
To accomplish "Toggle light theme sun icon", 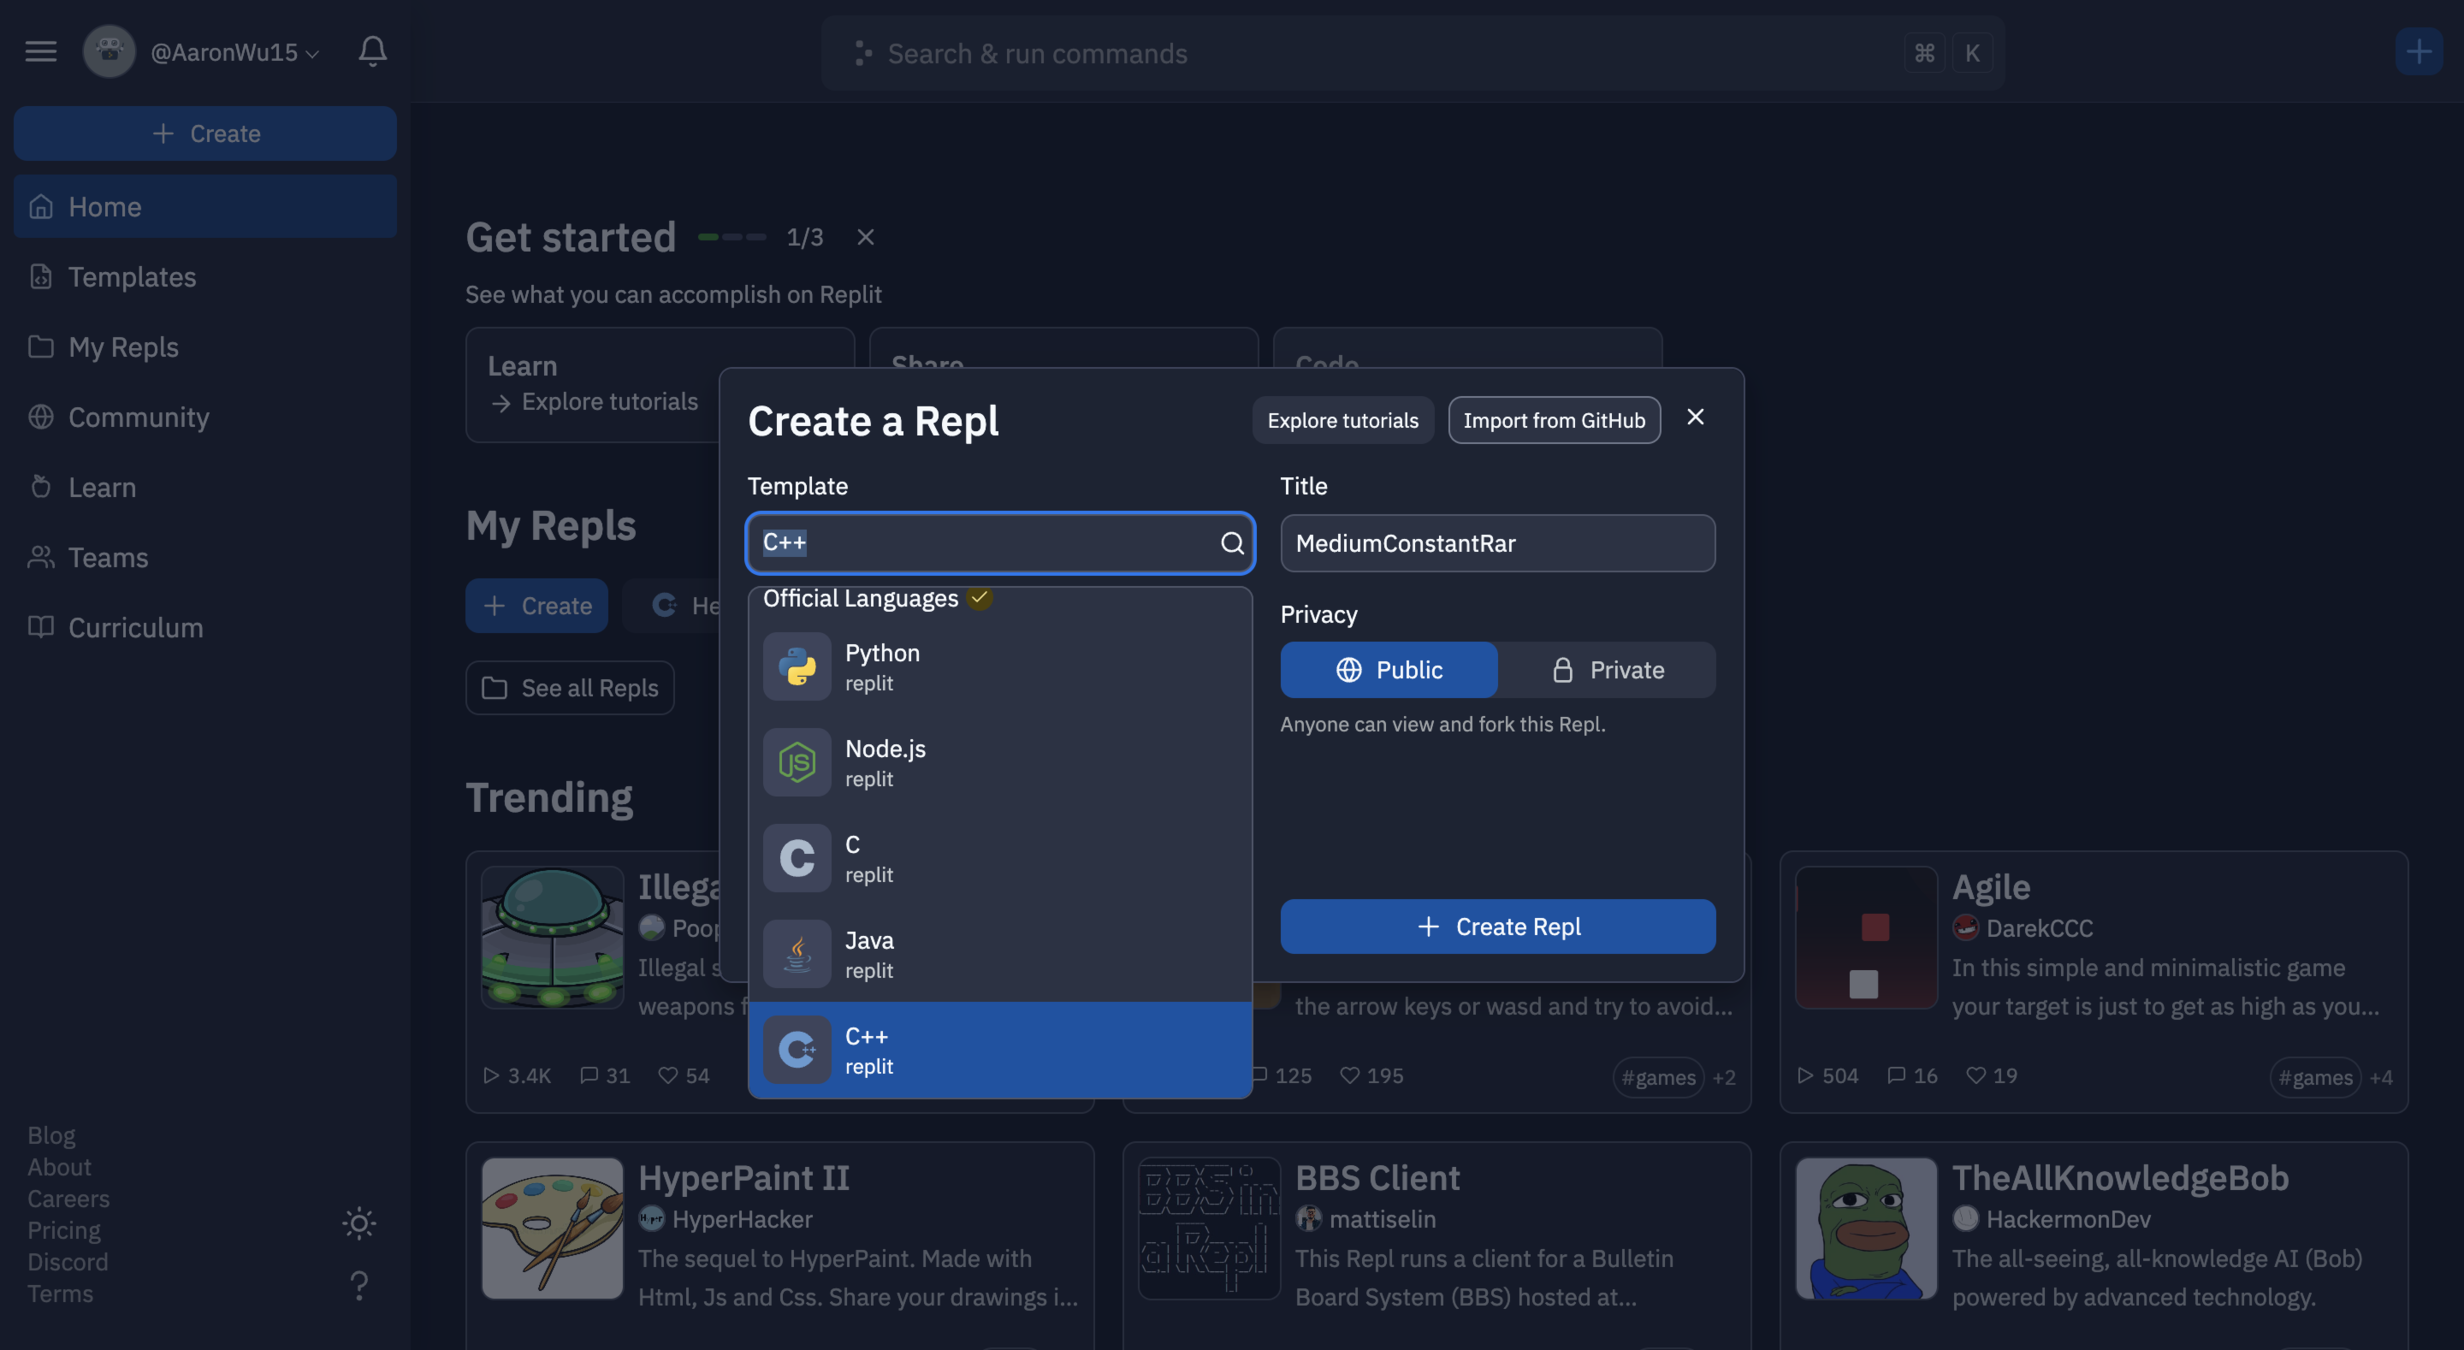I will (x=359, y=1223).
